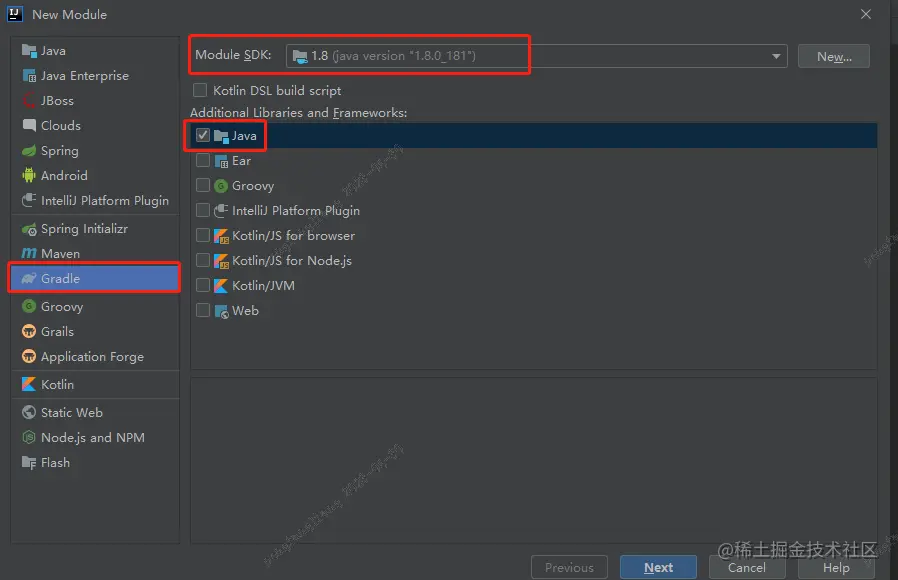Click the Kotlin/JS for browser icon
This screenshot has height=580, width=898.
(x=221, y=235)
